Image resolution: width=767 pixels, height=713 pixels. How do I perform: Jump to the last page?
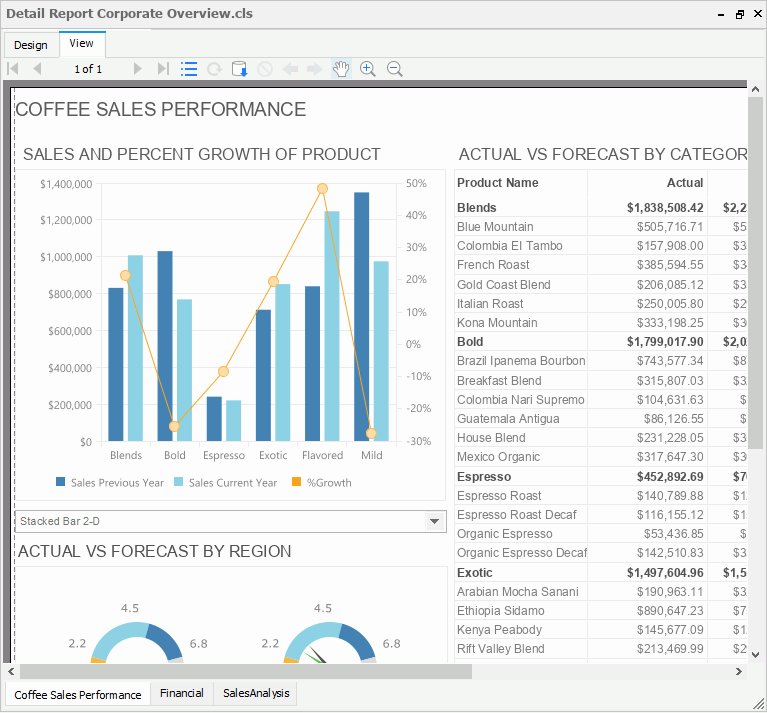tap(163, 69)
